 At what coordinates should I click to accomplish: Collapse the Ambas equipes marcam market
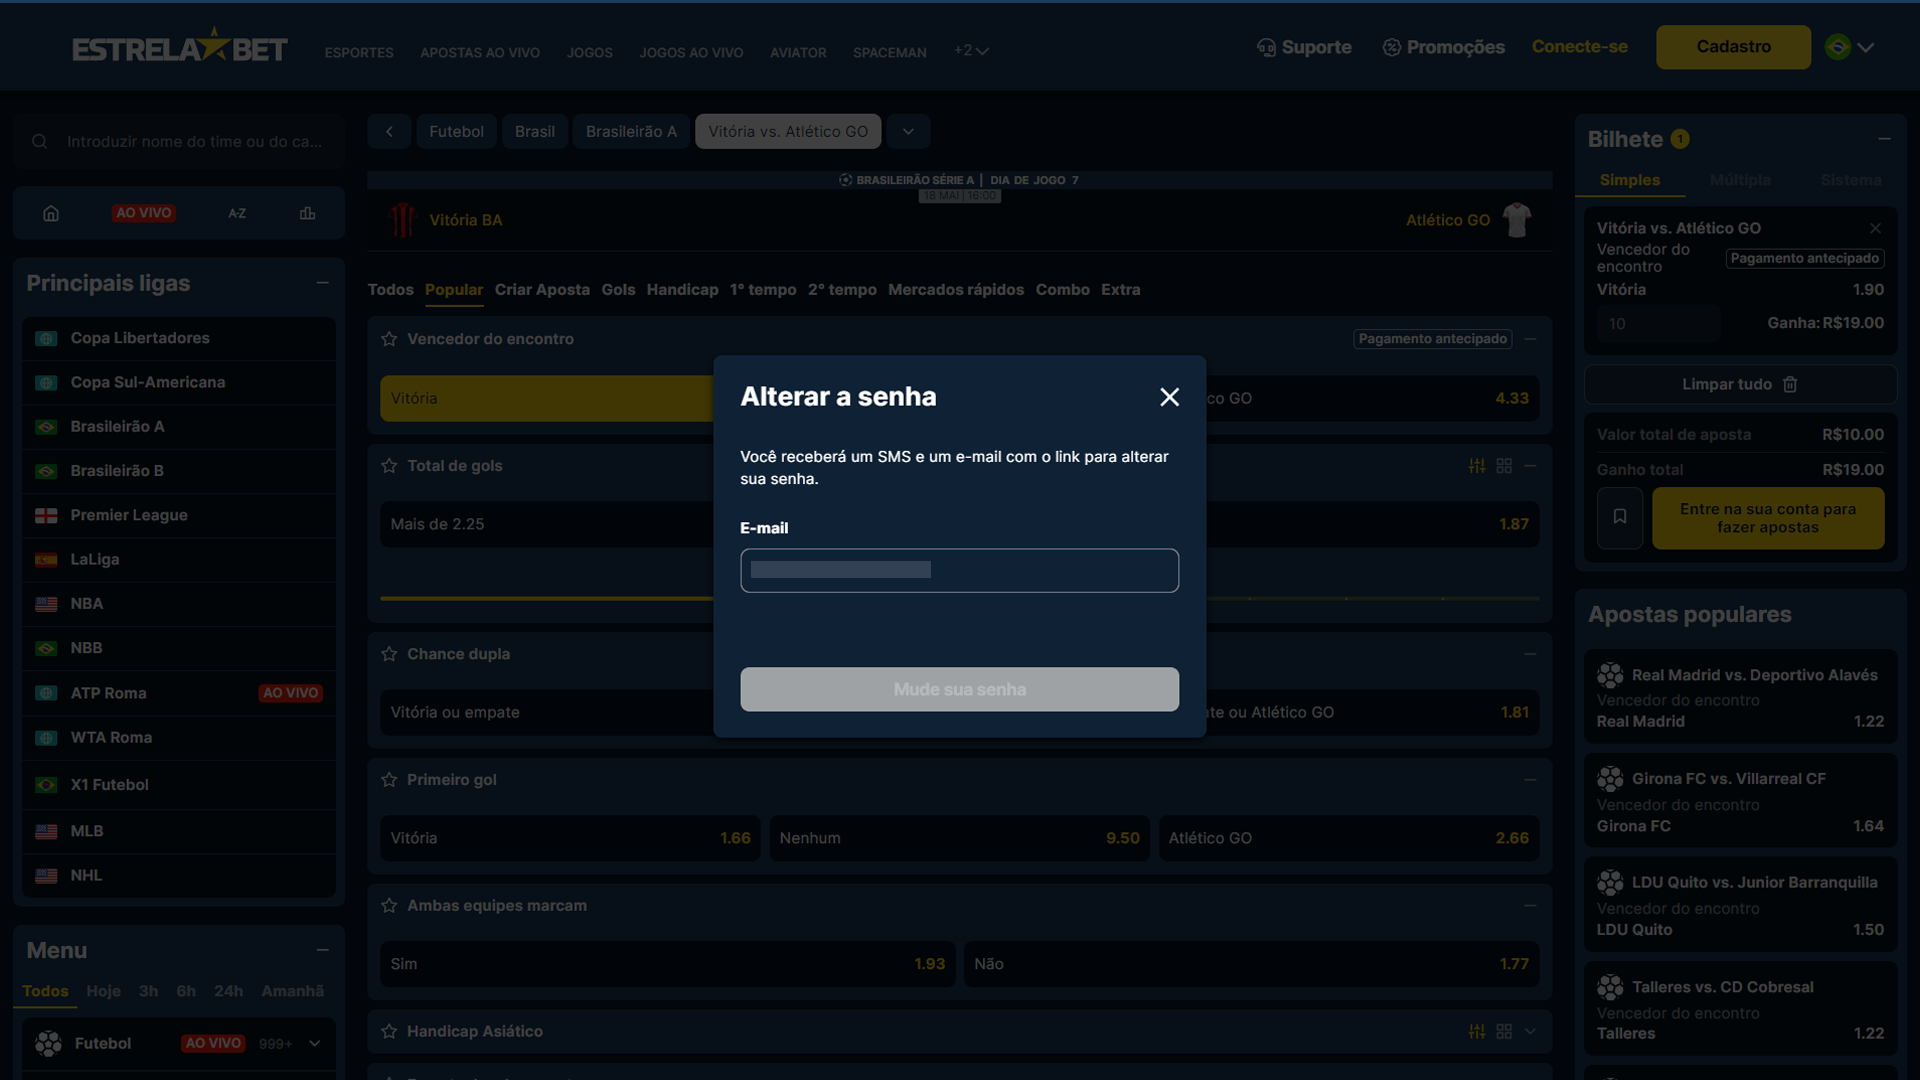click(1530, 906)
